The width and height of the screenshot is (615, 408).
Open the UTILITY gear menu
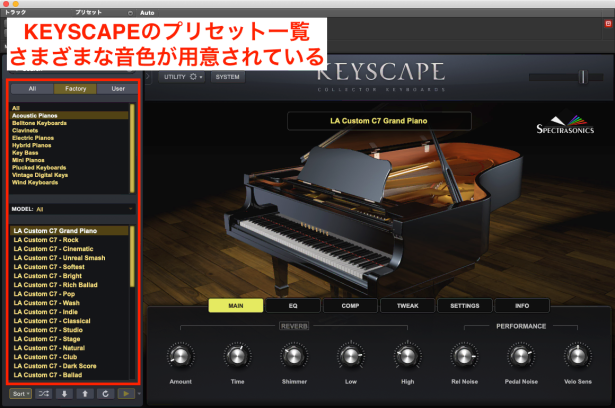[183, 77]
